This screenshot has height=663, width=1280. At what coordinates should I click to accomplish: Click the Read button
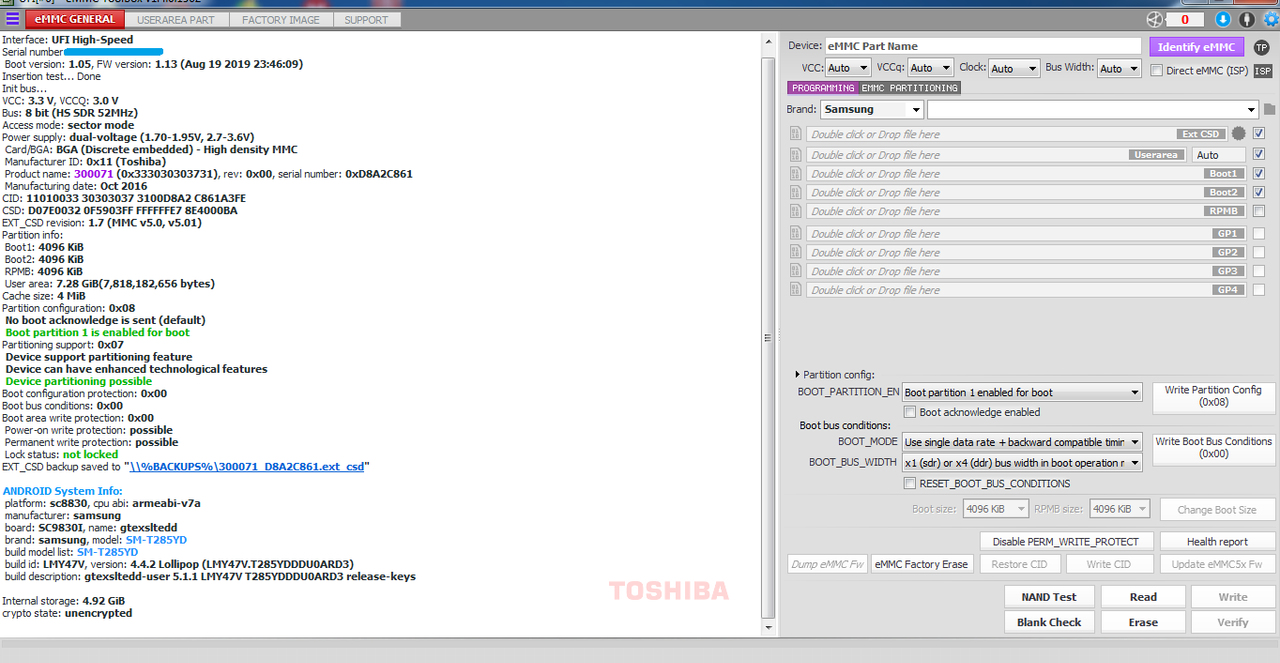click(1143, 597)
